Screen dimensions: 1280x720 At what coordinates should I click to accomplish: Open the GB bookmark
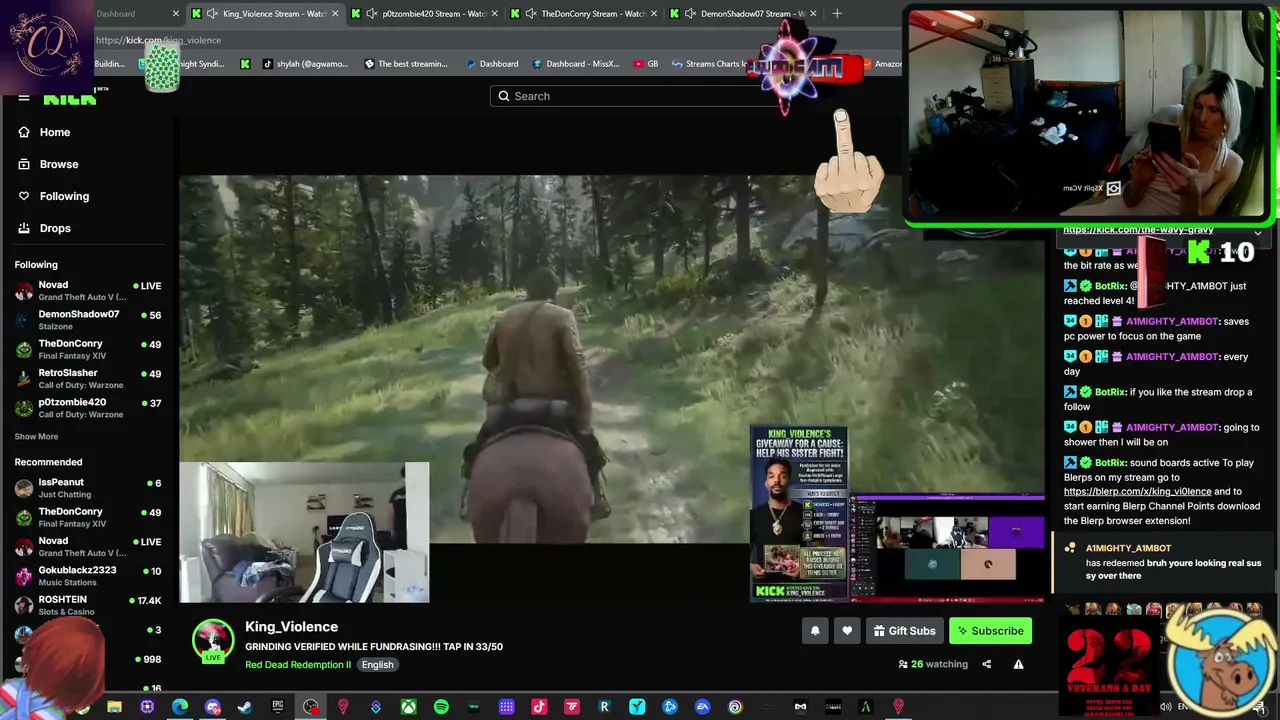pos(646,64)
